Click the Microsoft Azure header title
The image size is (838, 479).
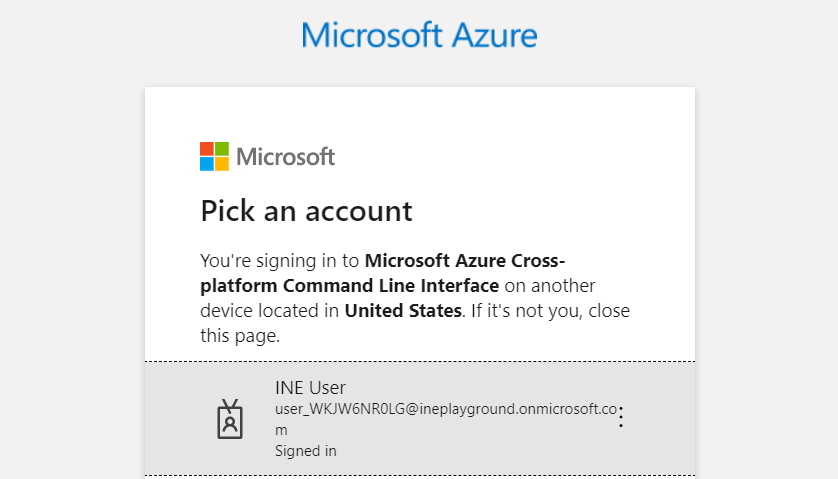pyautogui.click(x=419, y=36)
